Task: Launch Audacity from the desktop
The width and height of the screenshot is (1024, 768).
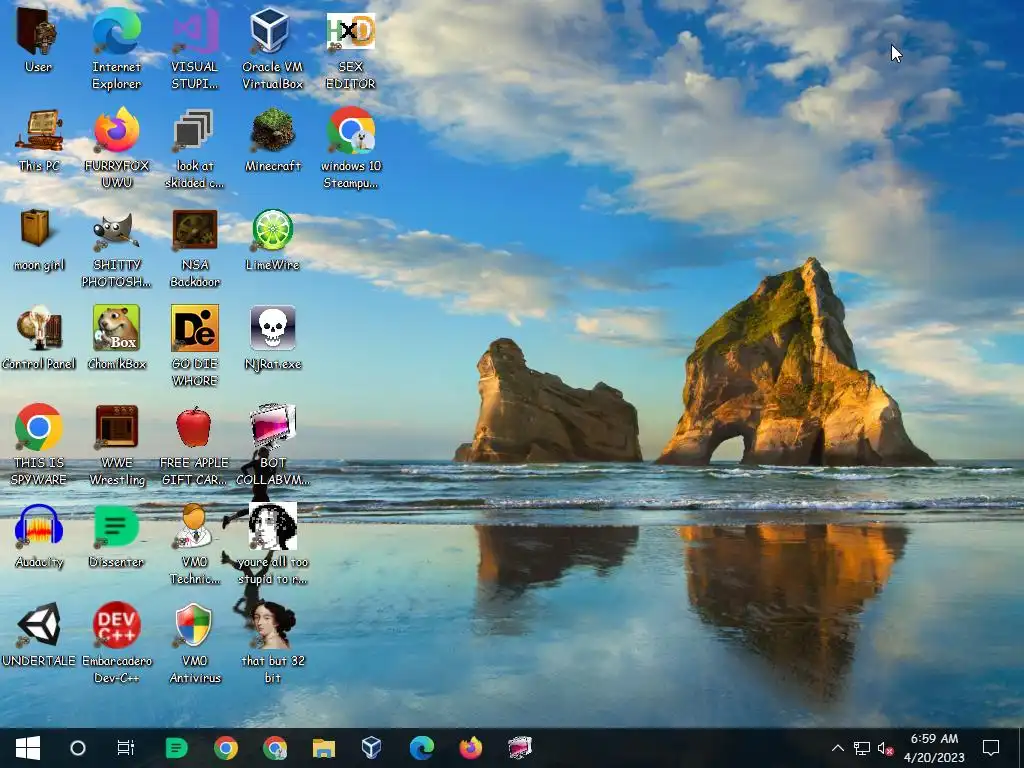Action: (x=39, y=536)
